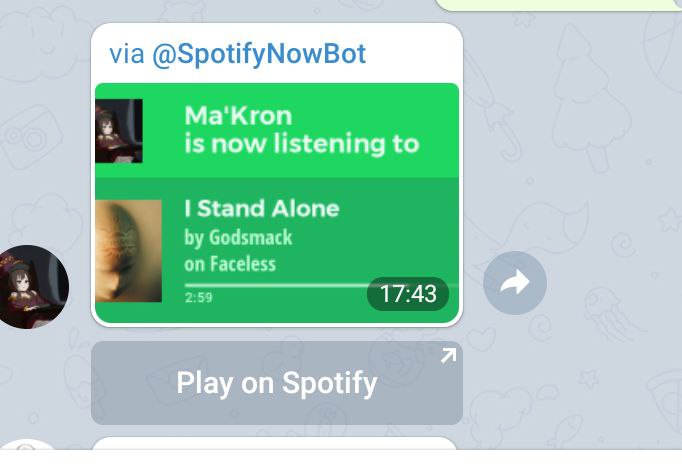Click the partial avatar at bottom left
Image resolution: width=682 pixels, height=467 pixels.
click(x=27, y=444)
